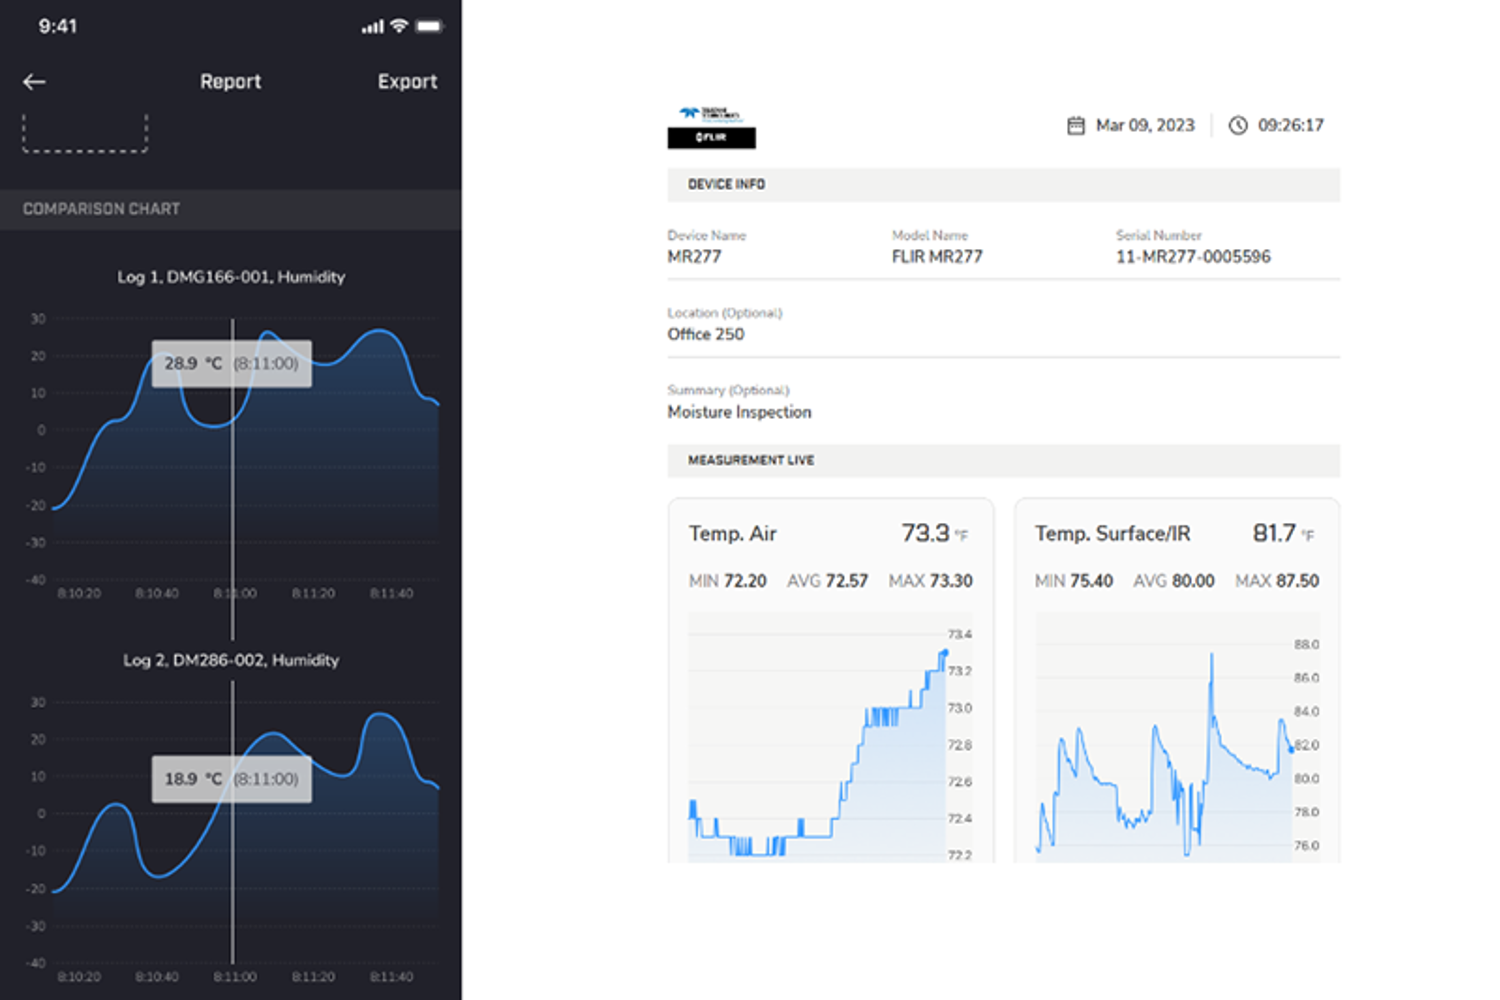Image resolution: width=1500 pixels, height=1000 pixels.
Task: Click the Teledyne FLIR logo
Action: pos(711,127)
